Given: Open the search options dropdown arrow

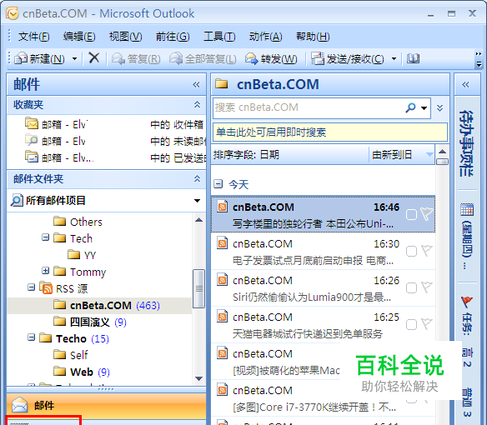Looking at the screenshot, I should pos(424,108).
